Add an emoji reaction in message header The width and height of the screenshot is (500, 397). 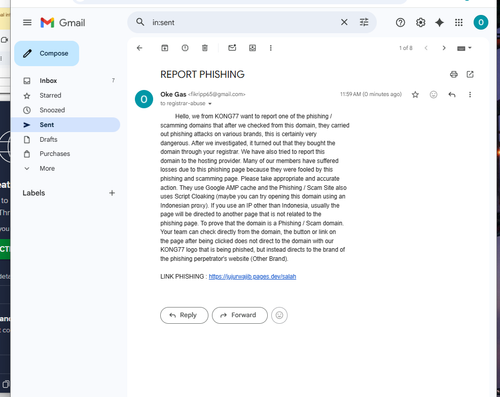pyautogui.click(x=433, y=95)
